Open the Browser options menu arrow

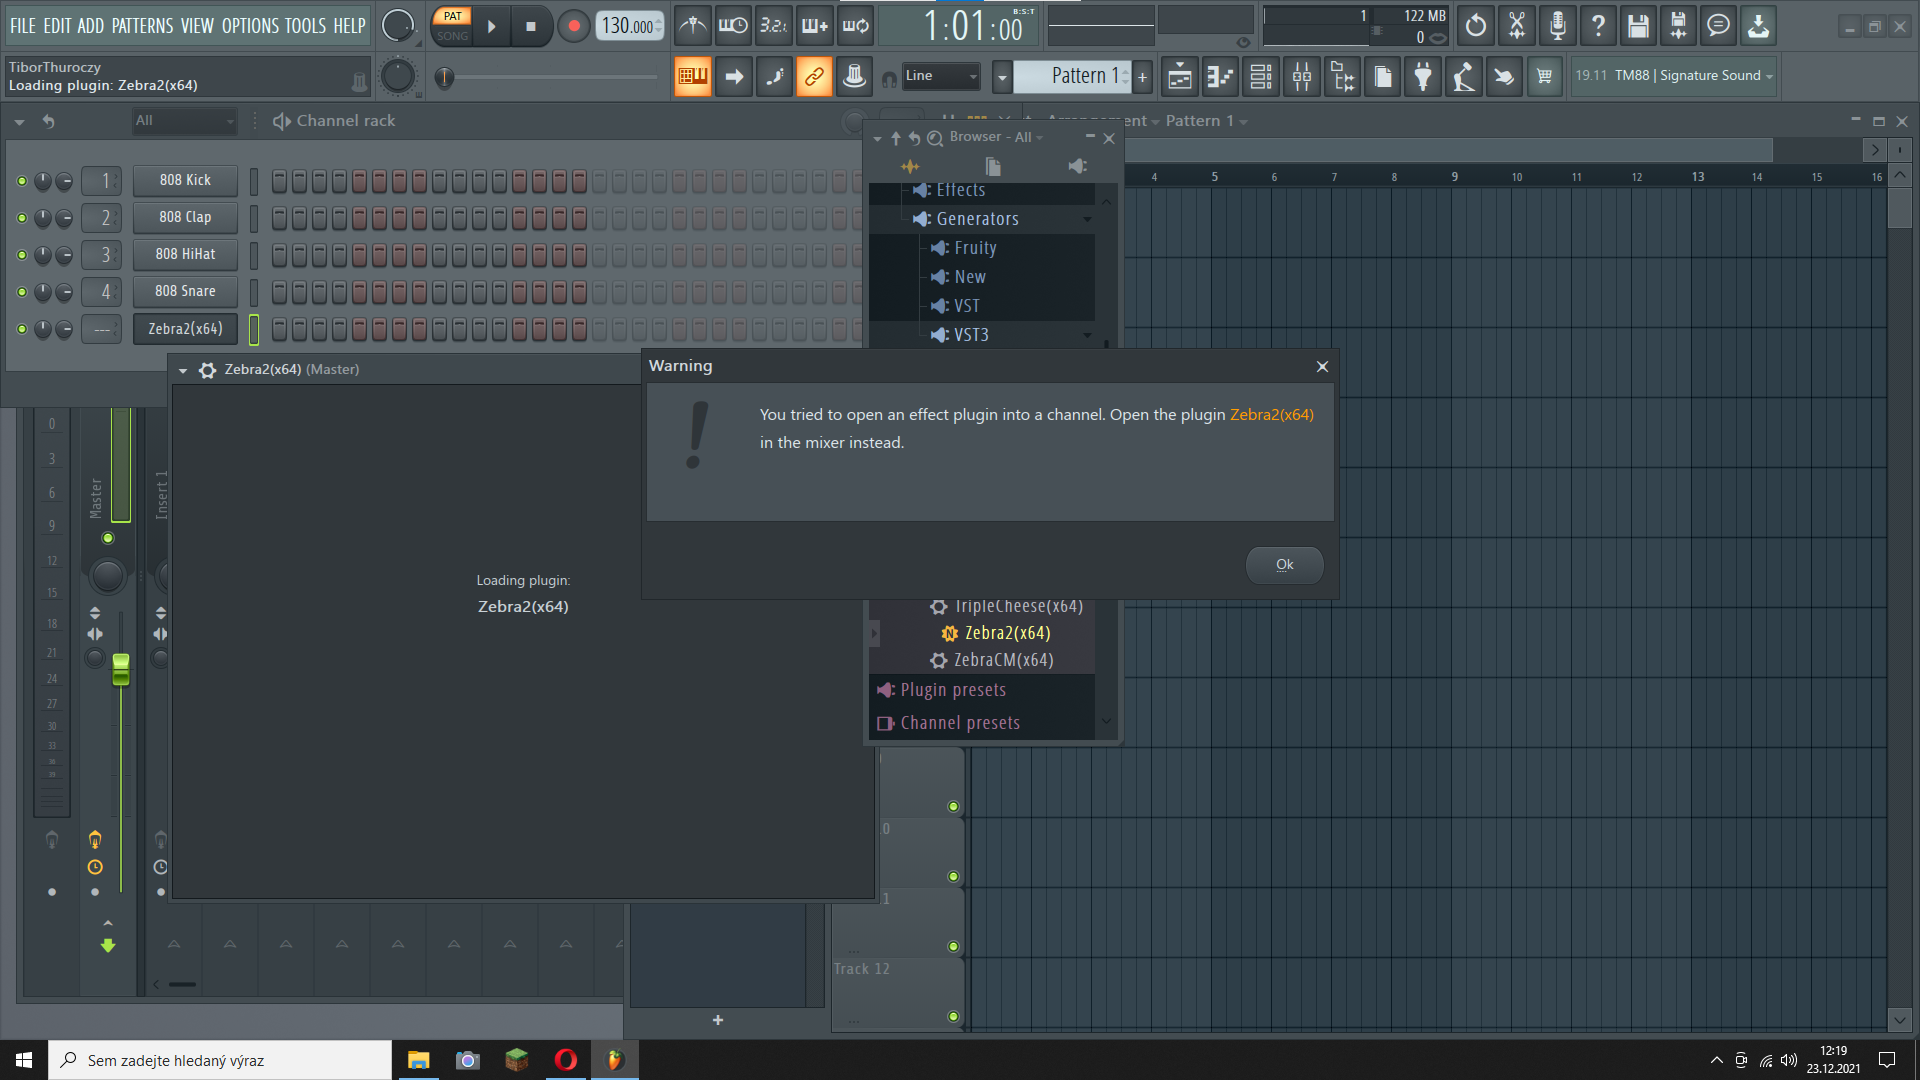point(877,138)
